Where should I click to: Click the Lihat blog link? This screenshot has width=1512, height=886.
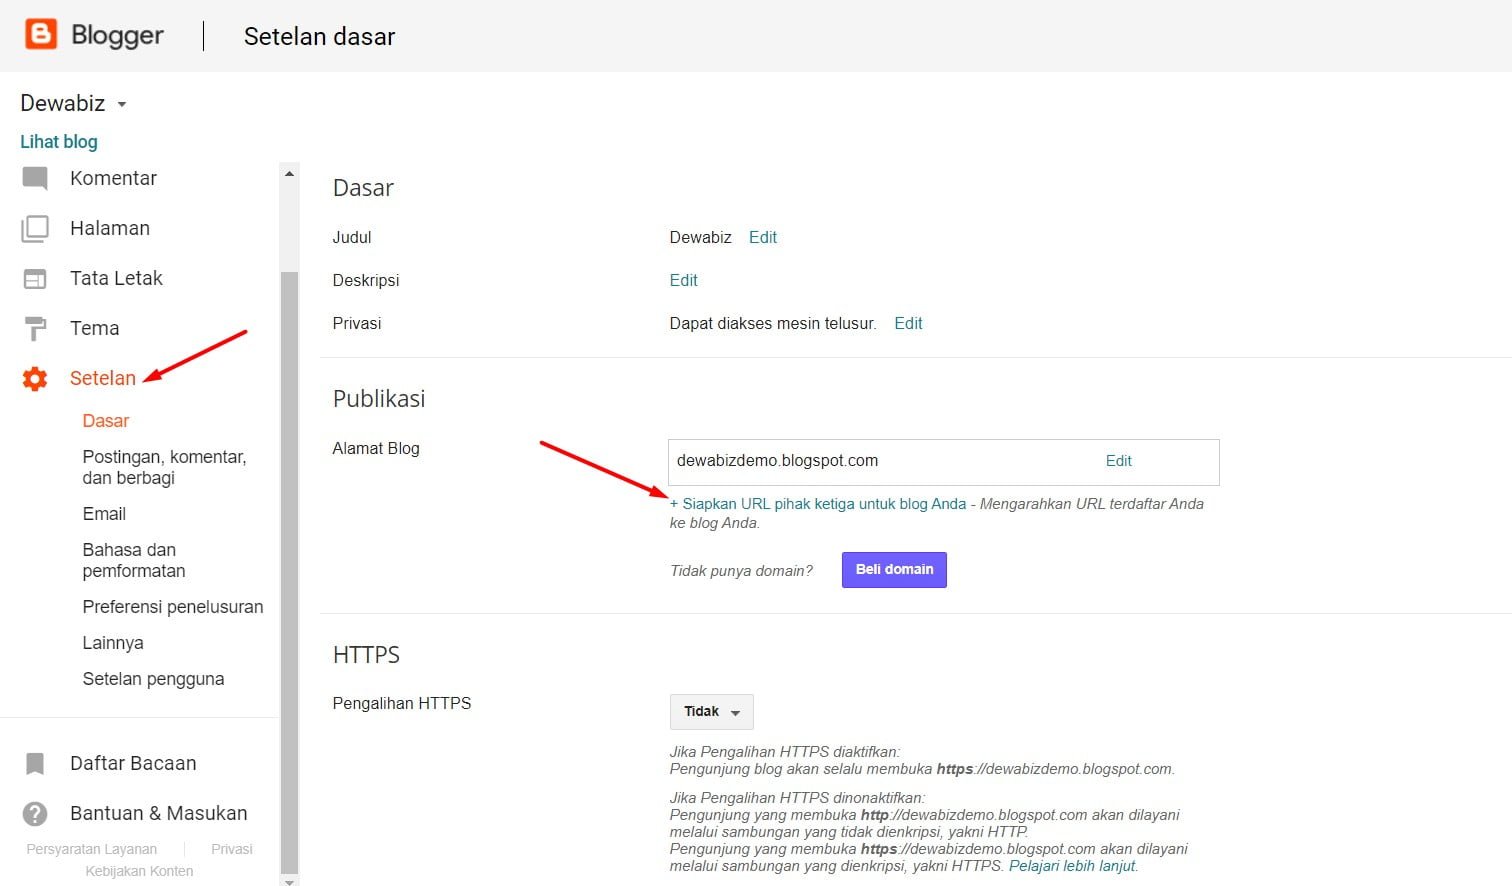pos(59,142)
